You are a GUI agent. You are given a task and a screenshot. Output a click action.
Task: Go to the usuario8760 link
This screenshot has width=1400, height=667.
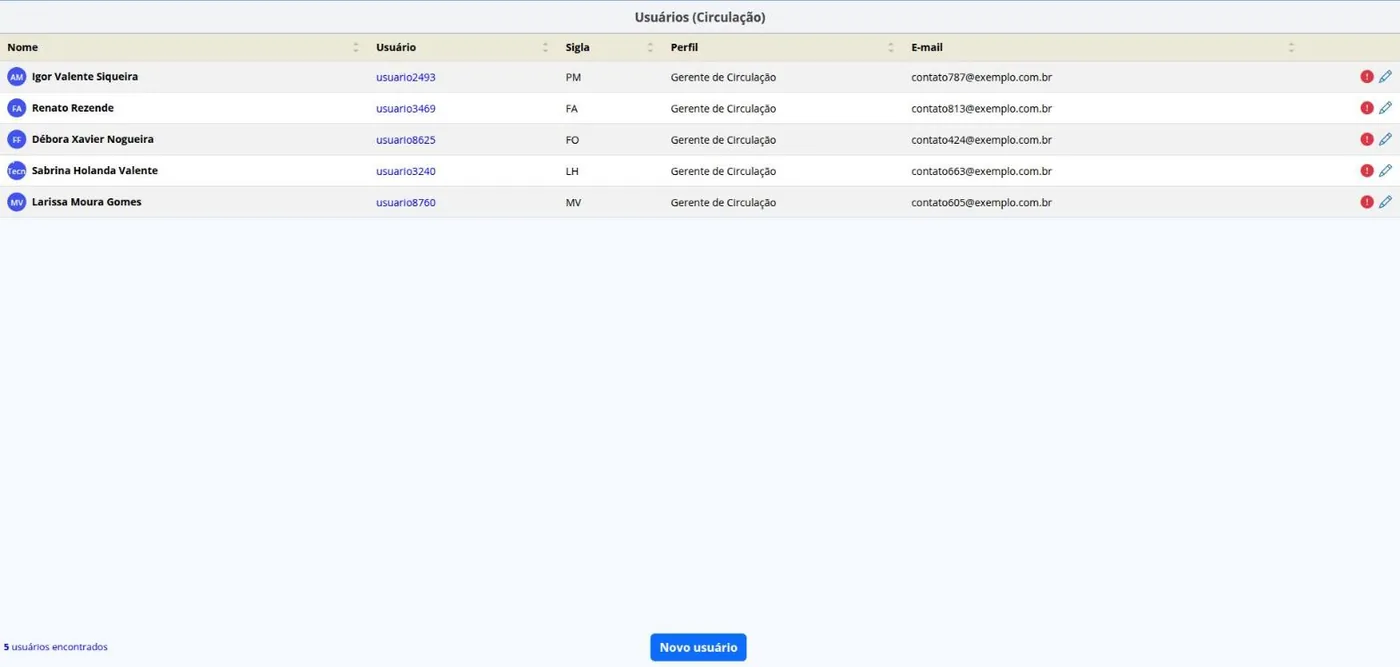coord(406,202)
